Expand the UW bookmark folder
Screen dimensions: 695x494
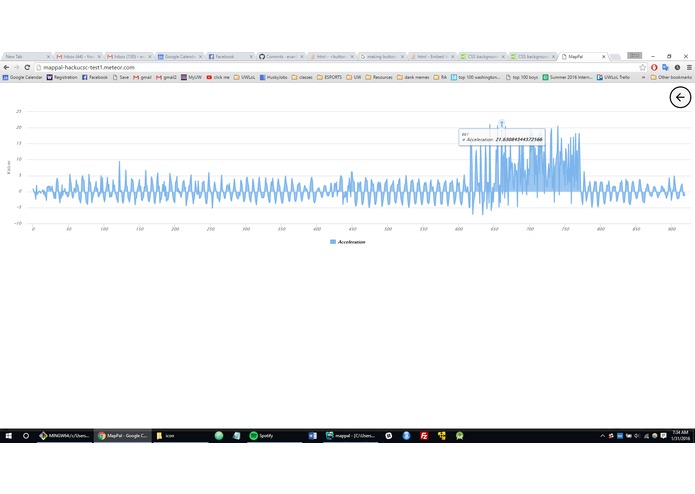pos(354,77)
